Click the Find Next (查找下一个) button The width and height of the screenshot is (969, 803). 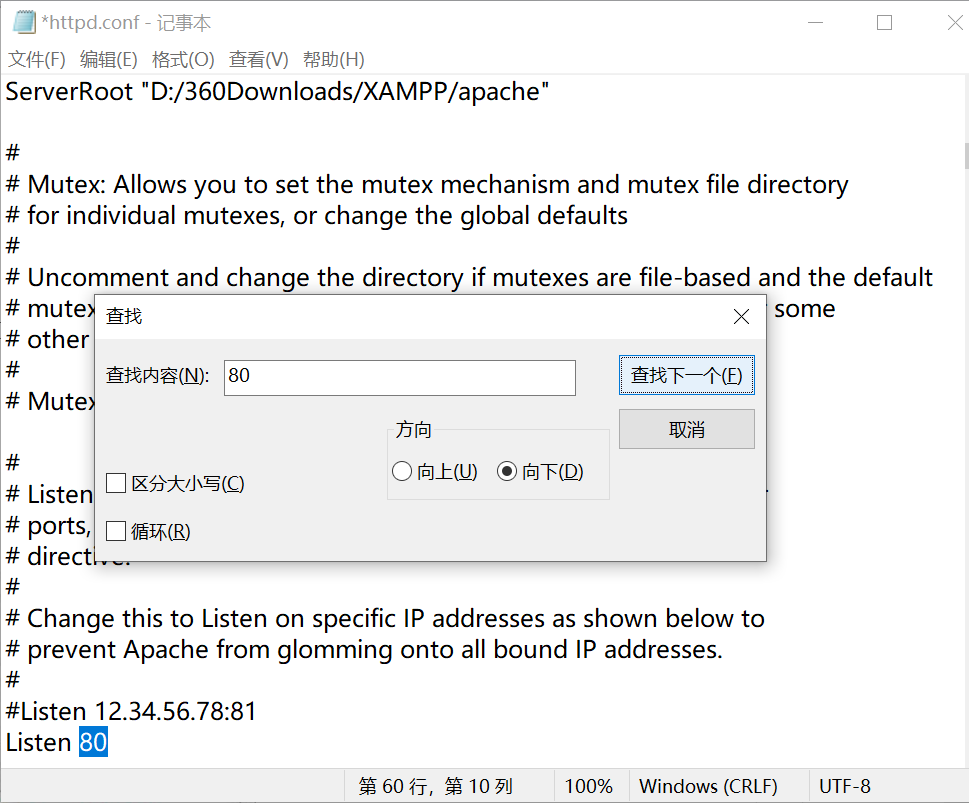(x=686, y=377)
